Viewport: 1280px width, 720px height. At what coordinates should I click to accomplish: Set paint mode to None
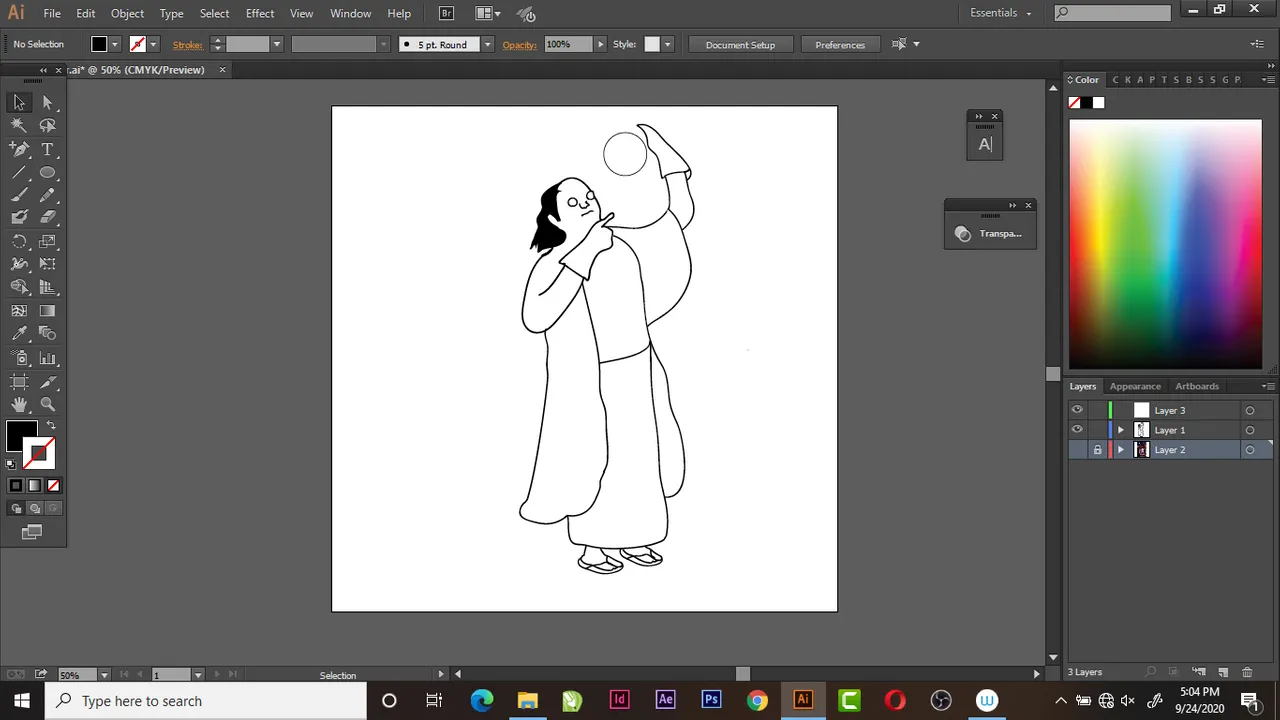click(54, 486)
